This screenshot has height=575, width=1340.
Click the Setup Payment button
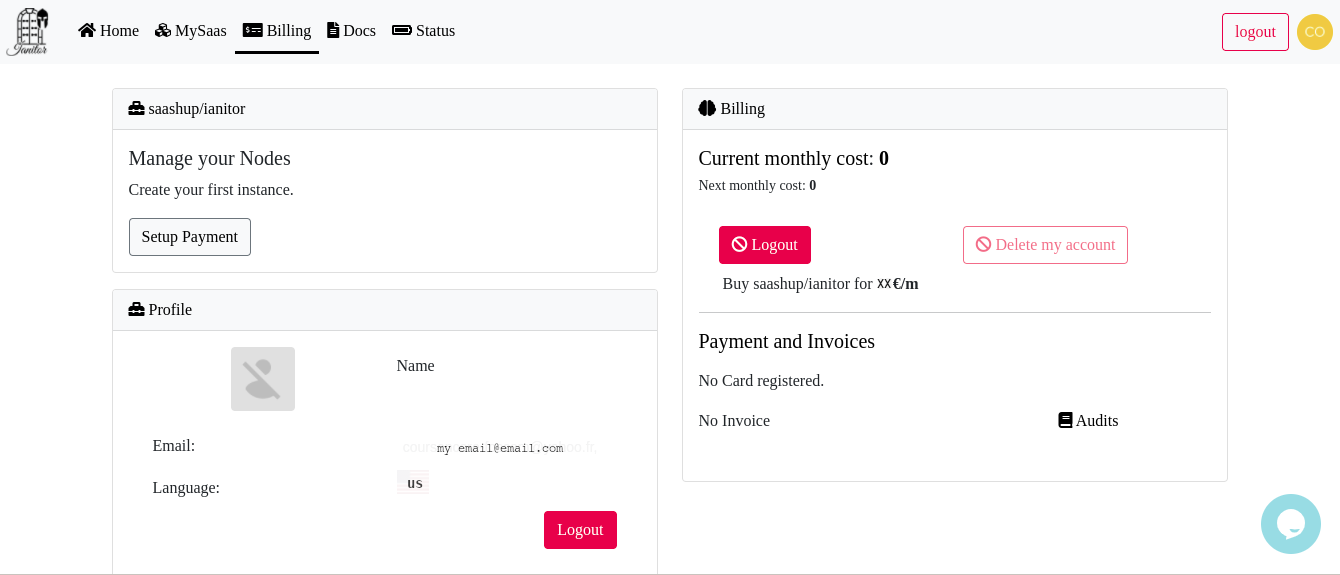tap(190, 237)
